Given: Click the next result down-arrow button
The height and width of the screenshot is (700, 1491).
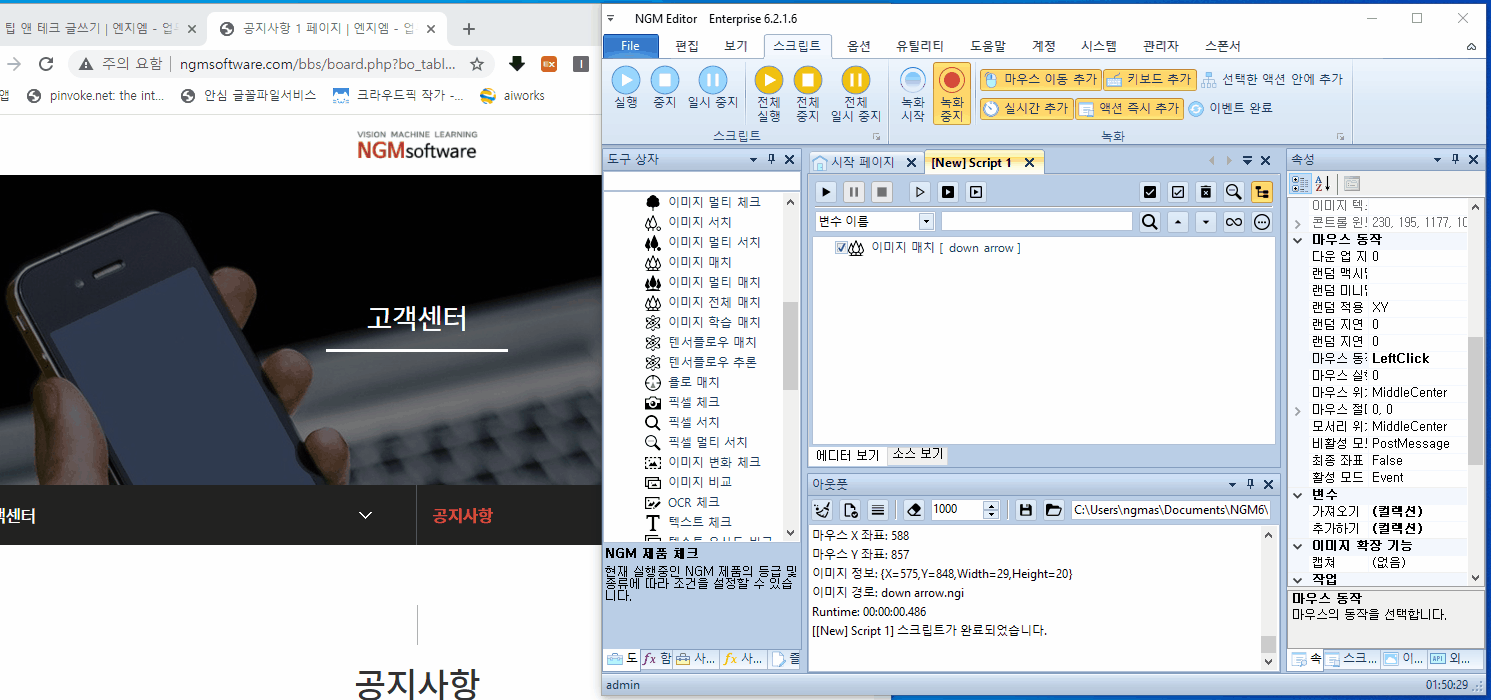Looking at the screenshot, I should (1206, 222).
